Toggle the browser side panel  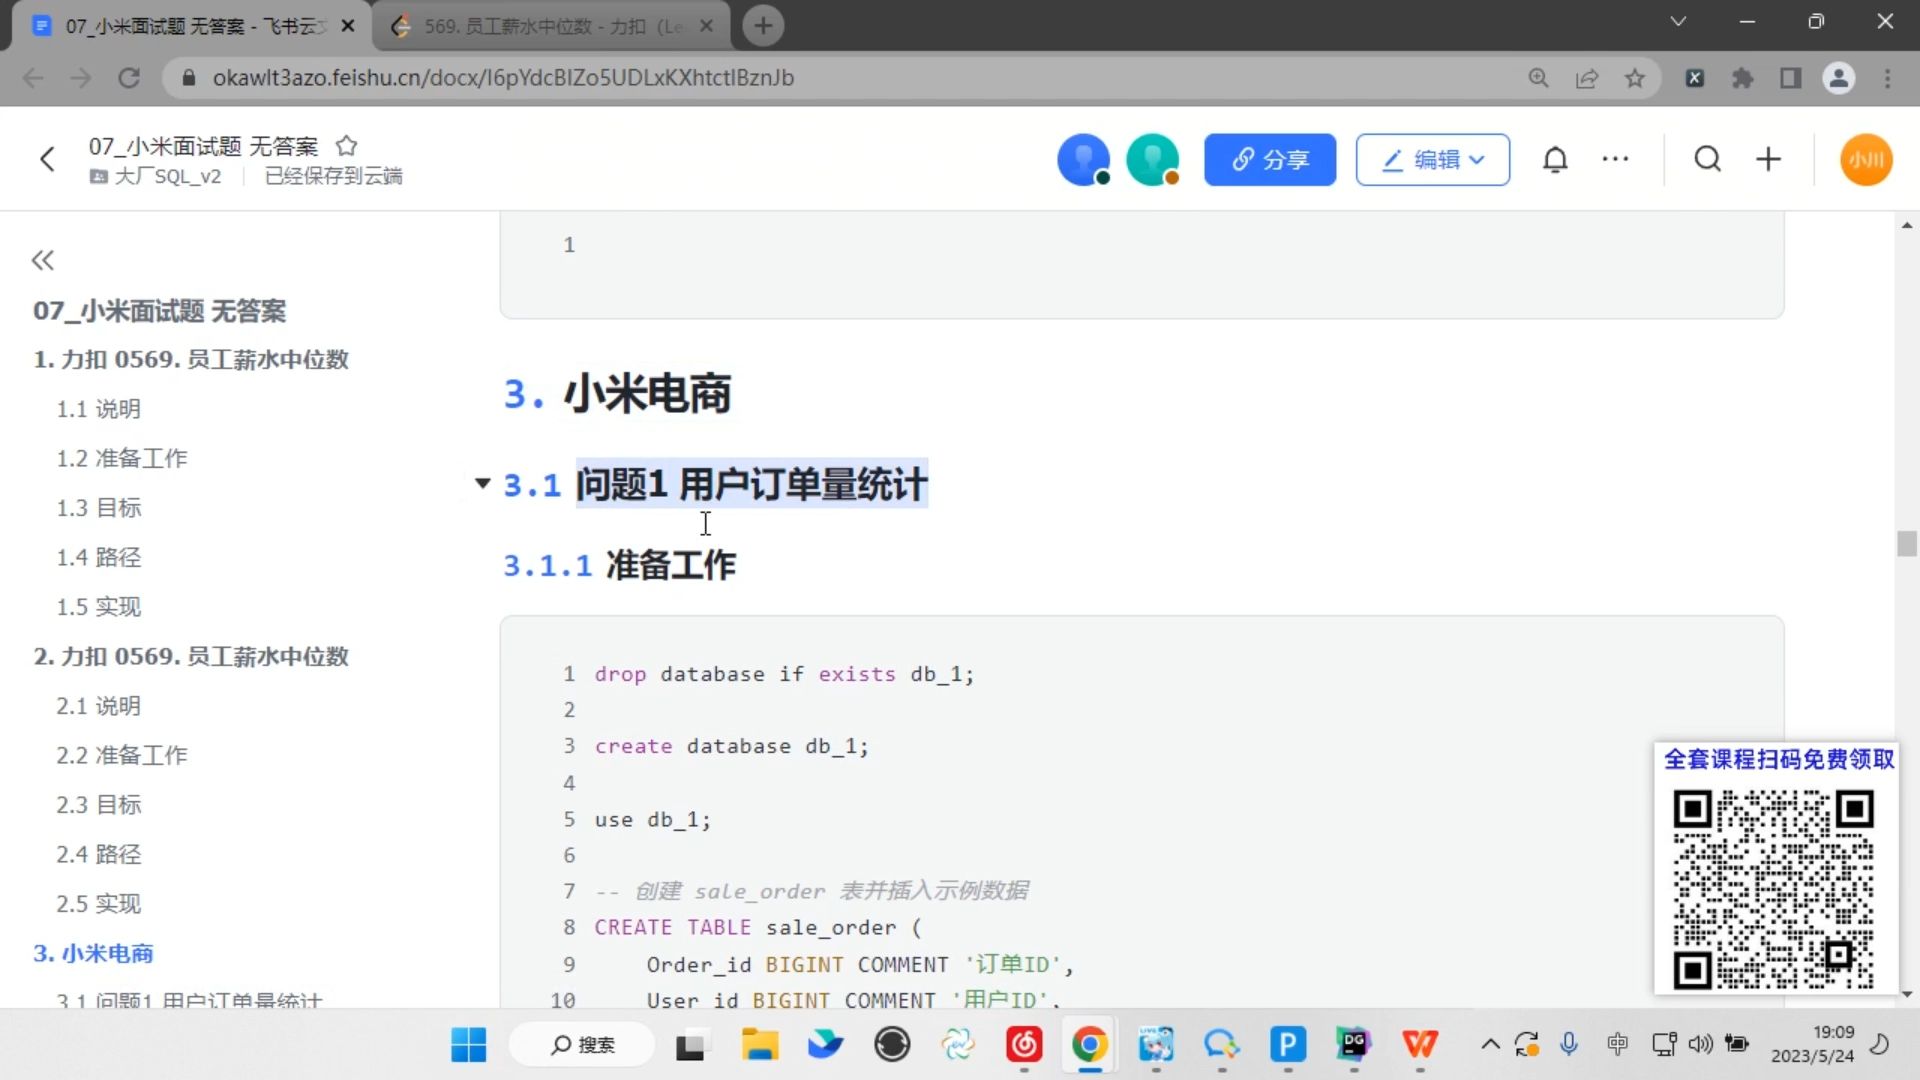coord(1790,78)
